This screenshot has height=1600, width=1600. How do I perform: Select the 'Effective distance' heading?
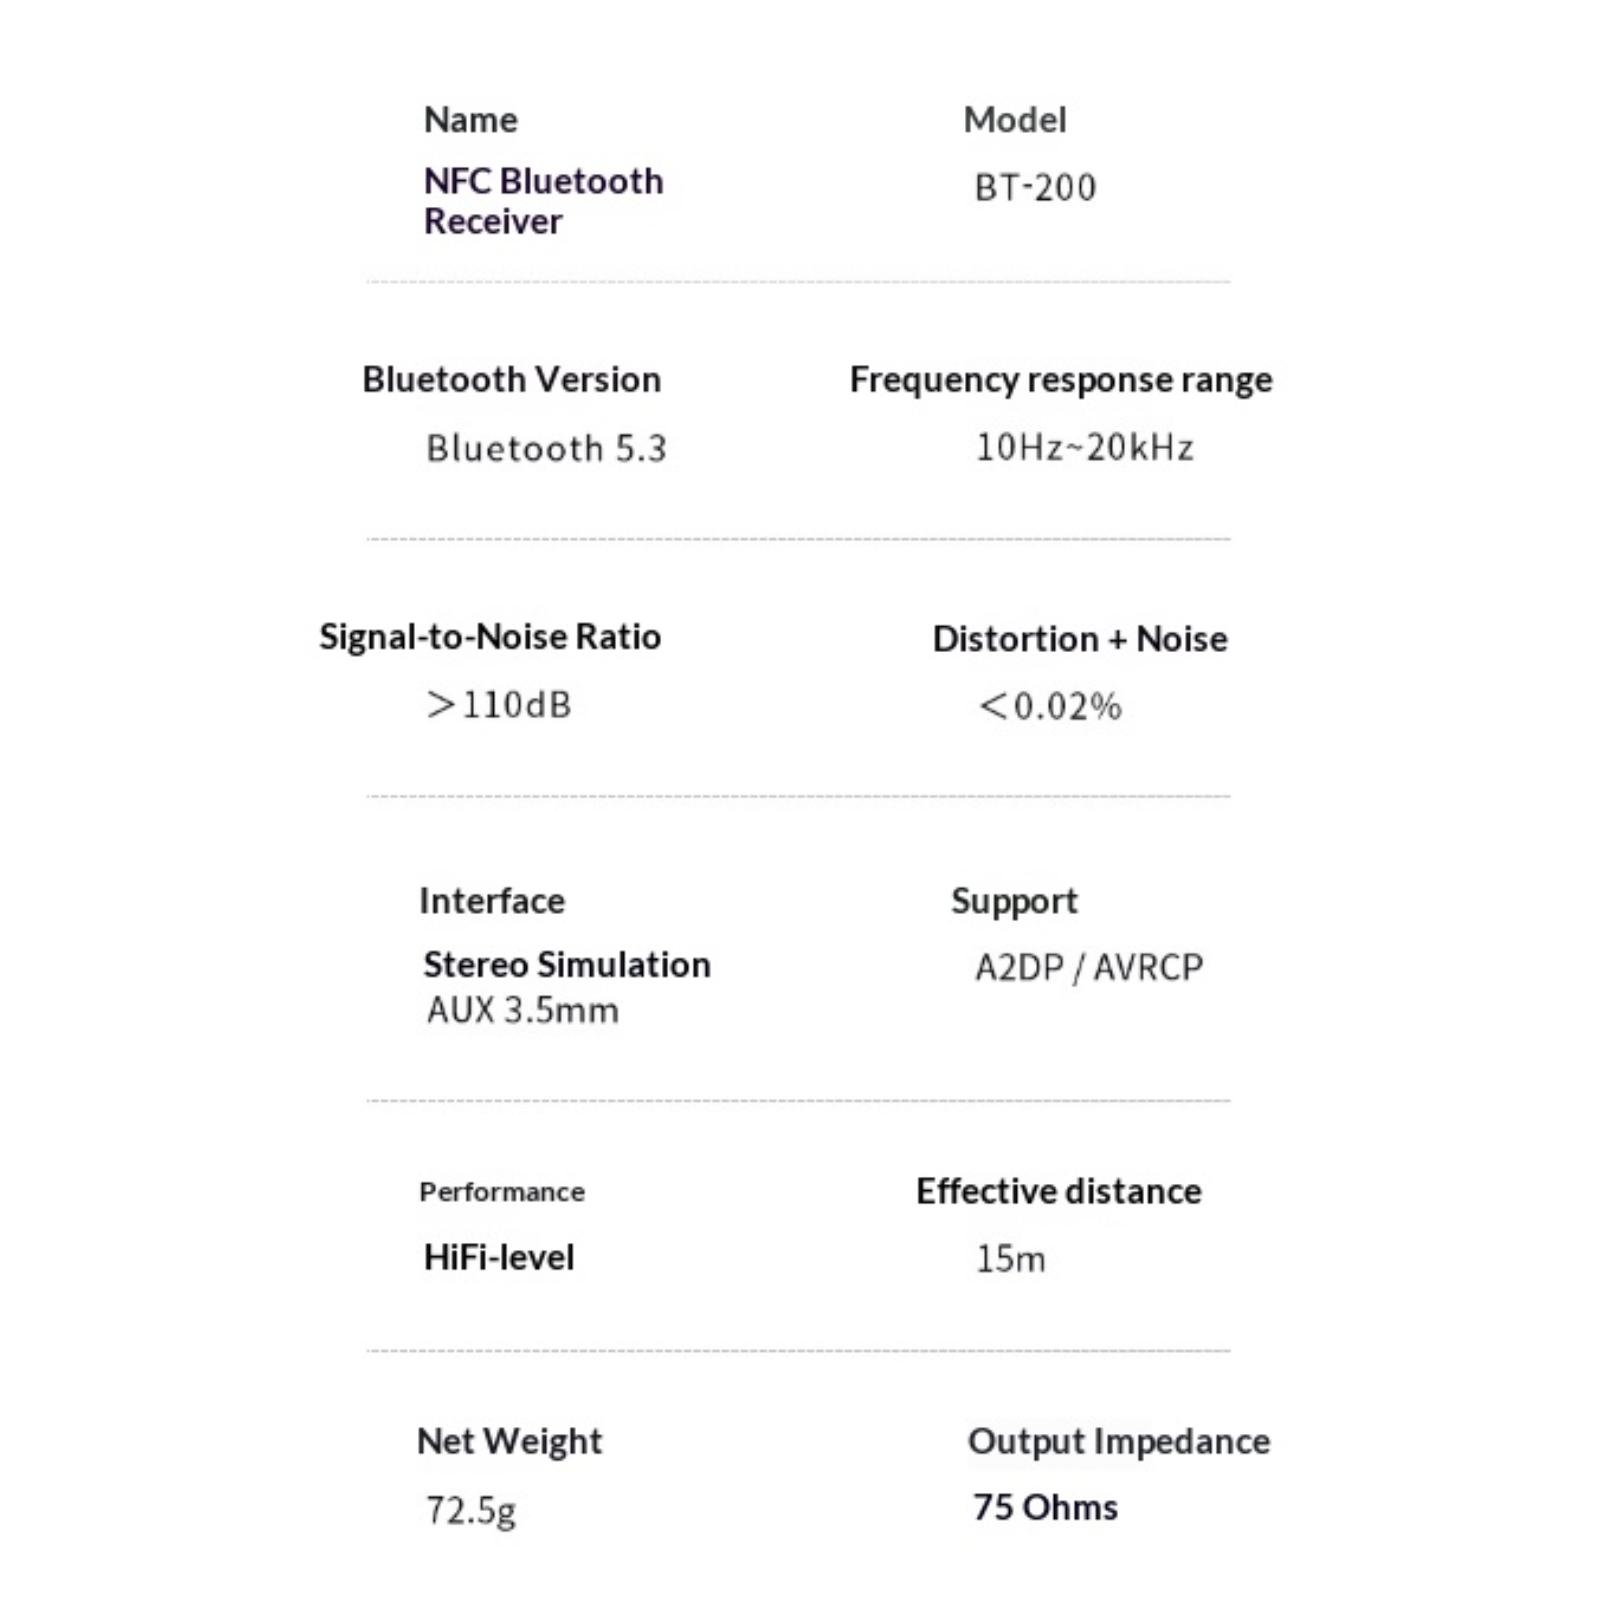[x=1059, y=1191]
